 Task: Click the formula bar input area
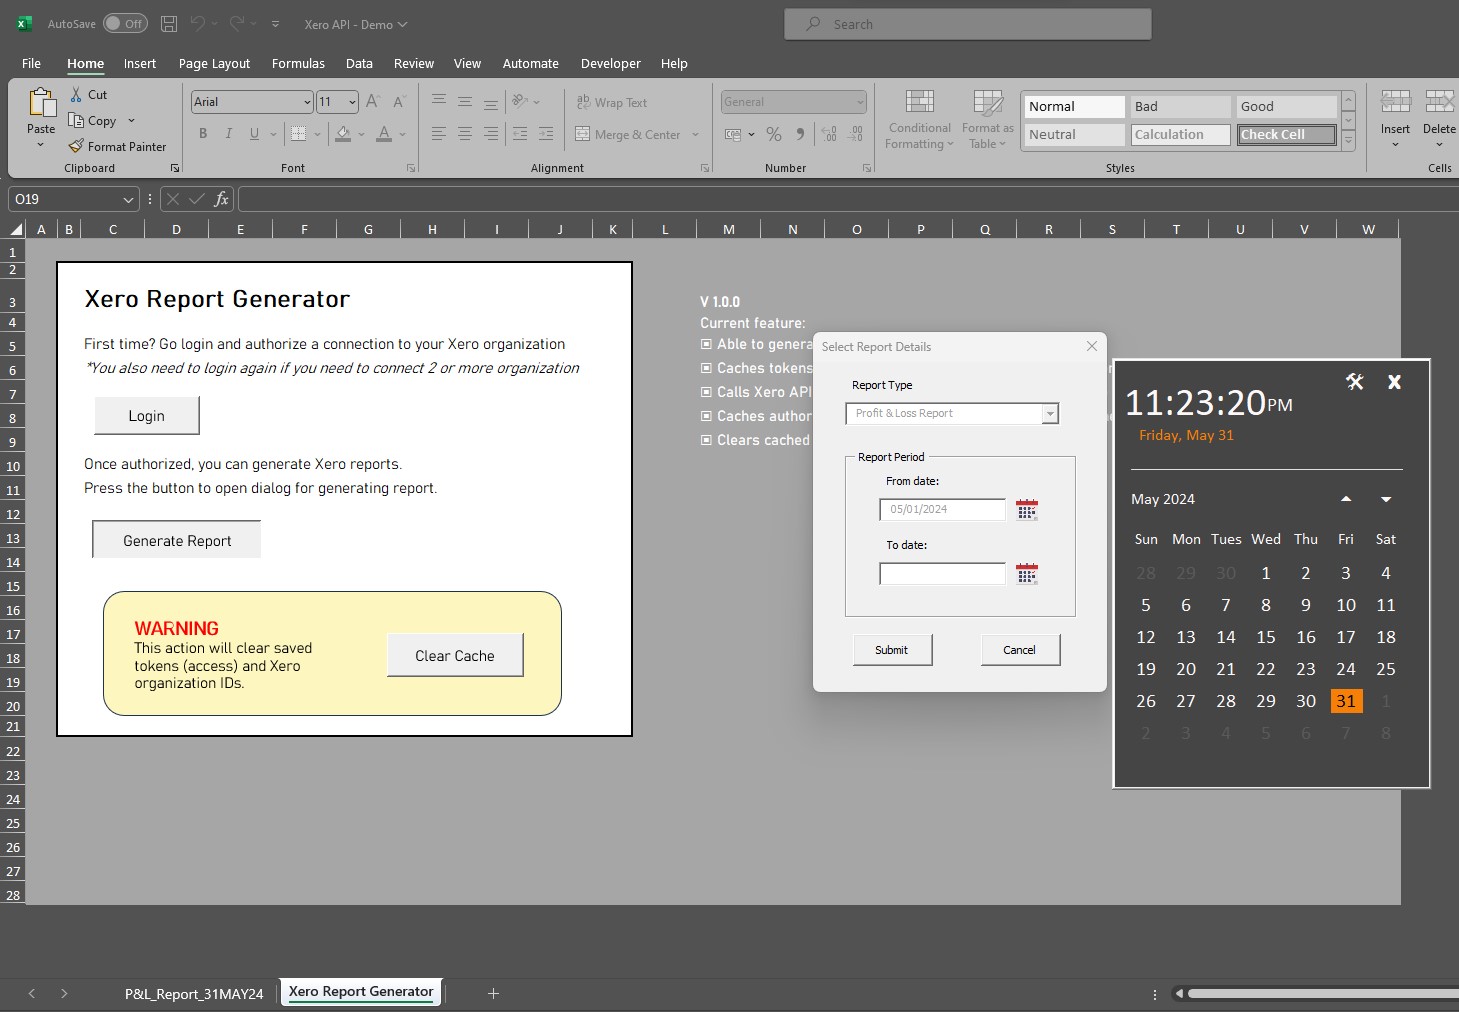848,199
